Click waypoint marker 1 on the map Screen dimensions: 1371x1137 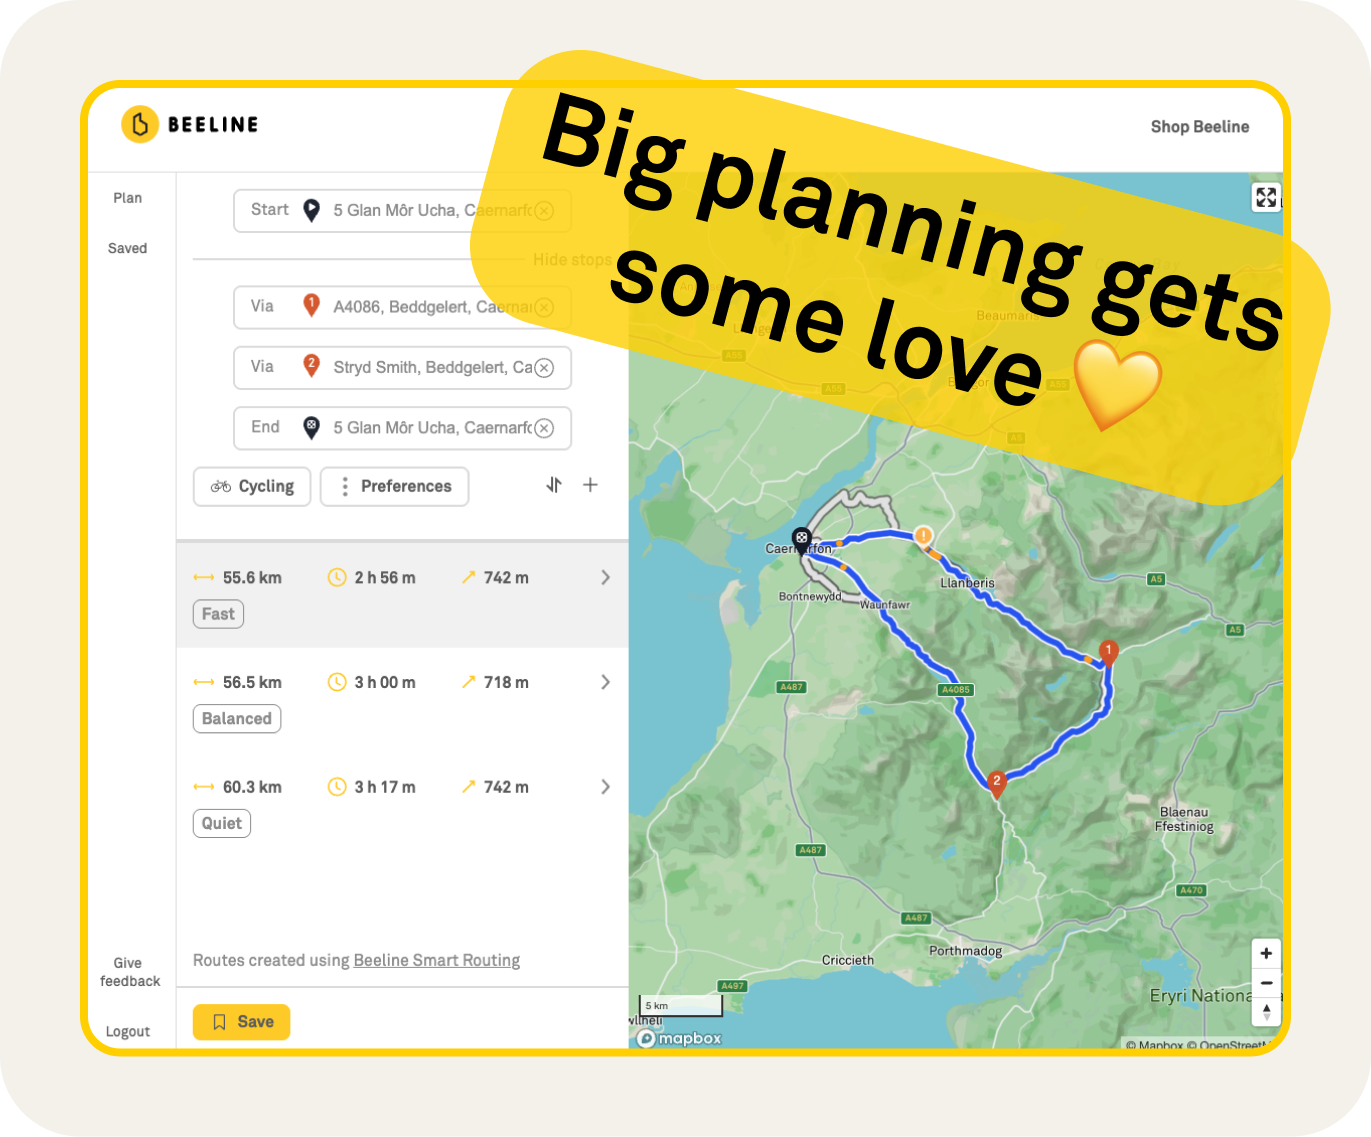[x=1108, y=652]
